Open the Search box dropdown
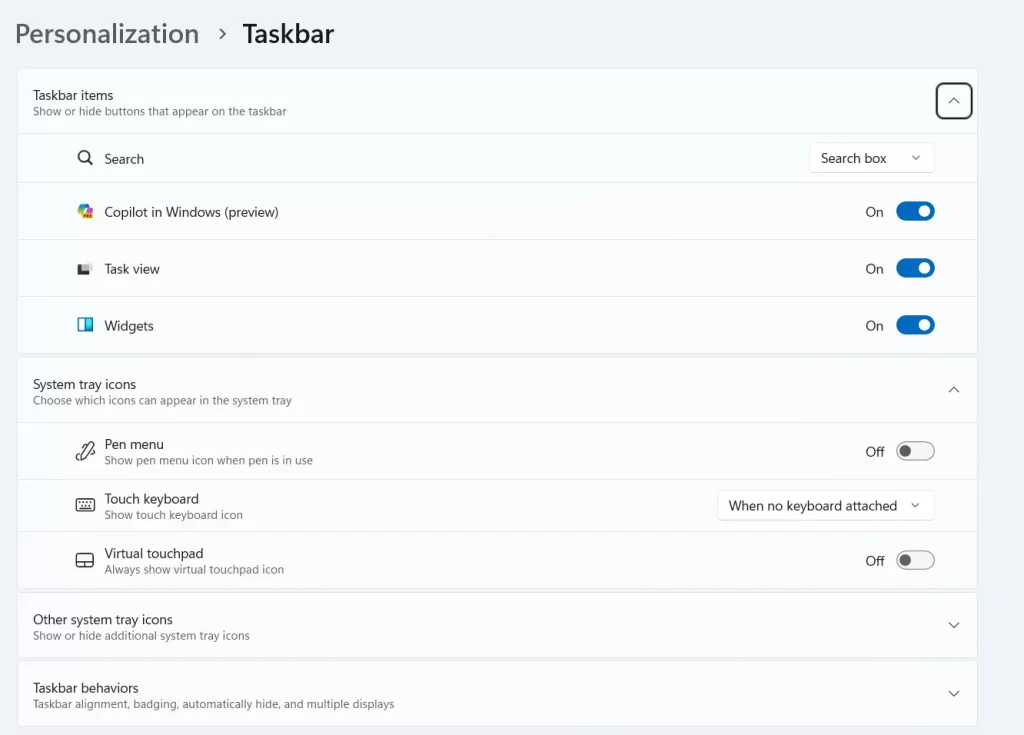The image size is (1024, 735). [x=872, y=158]
